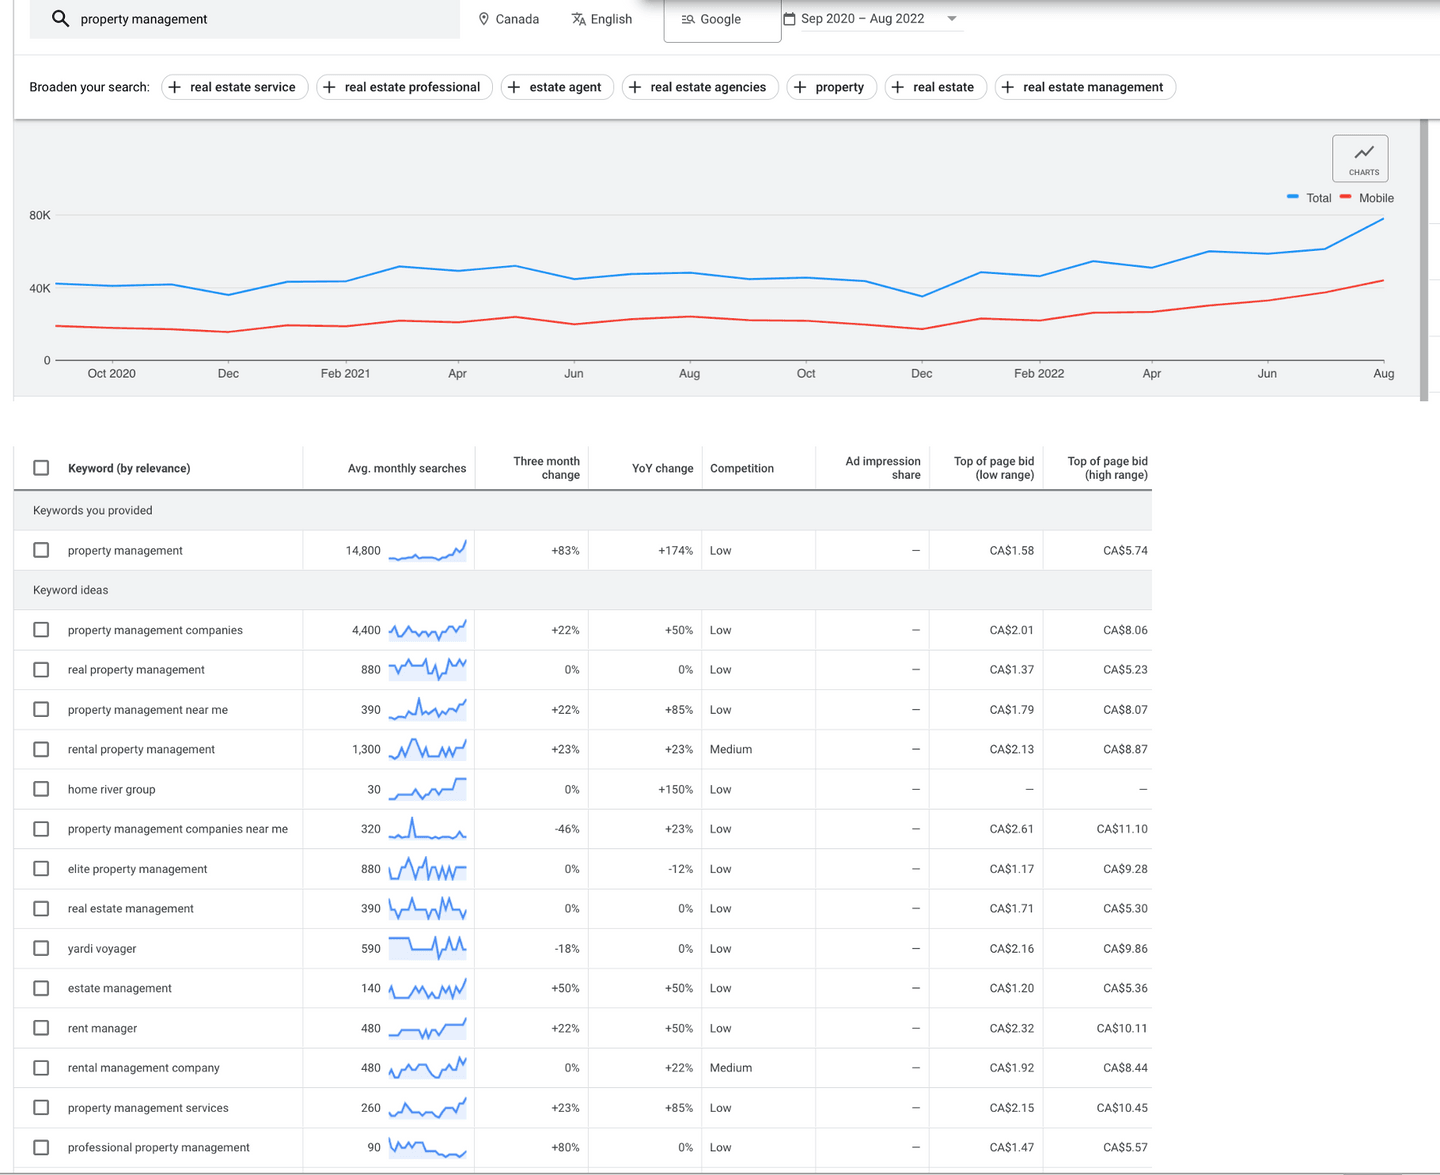Open the Canada location selector
The image size is (1440, 1175).
click(508, 19)
